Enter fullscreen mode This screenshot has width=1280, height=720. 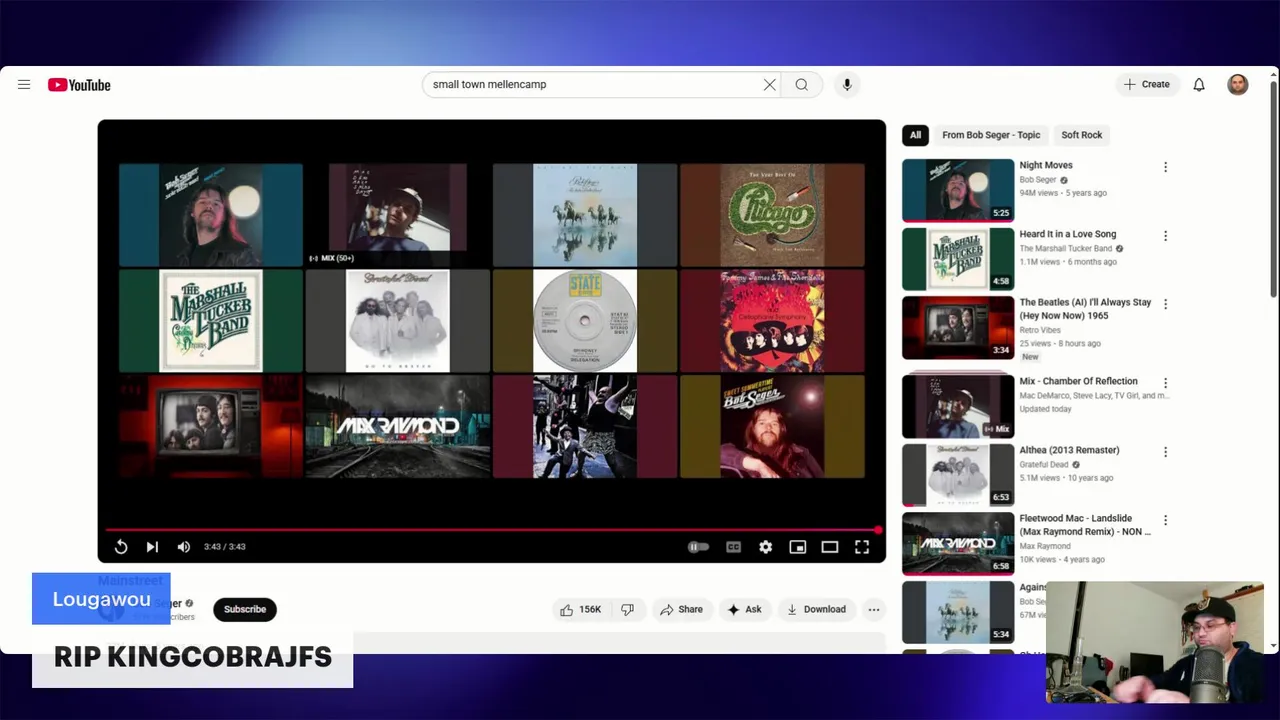pos(862,547)
